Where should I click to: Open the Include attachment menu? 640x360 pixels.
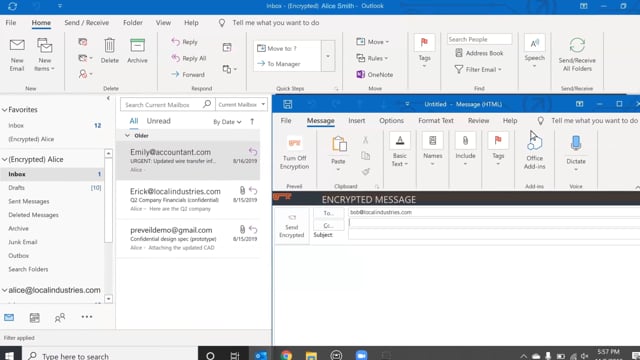tap(465, 150)
